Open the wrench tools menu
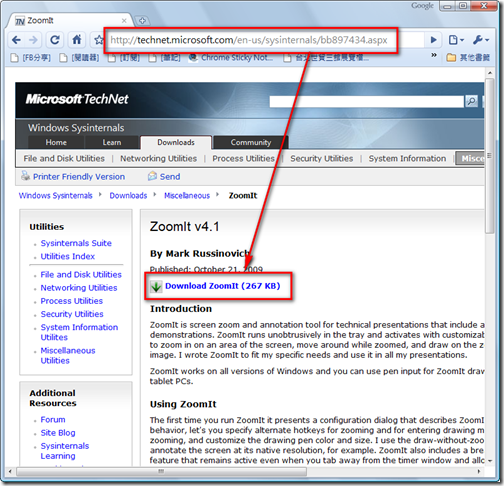 pyautogui.click(x=480, y=40)
